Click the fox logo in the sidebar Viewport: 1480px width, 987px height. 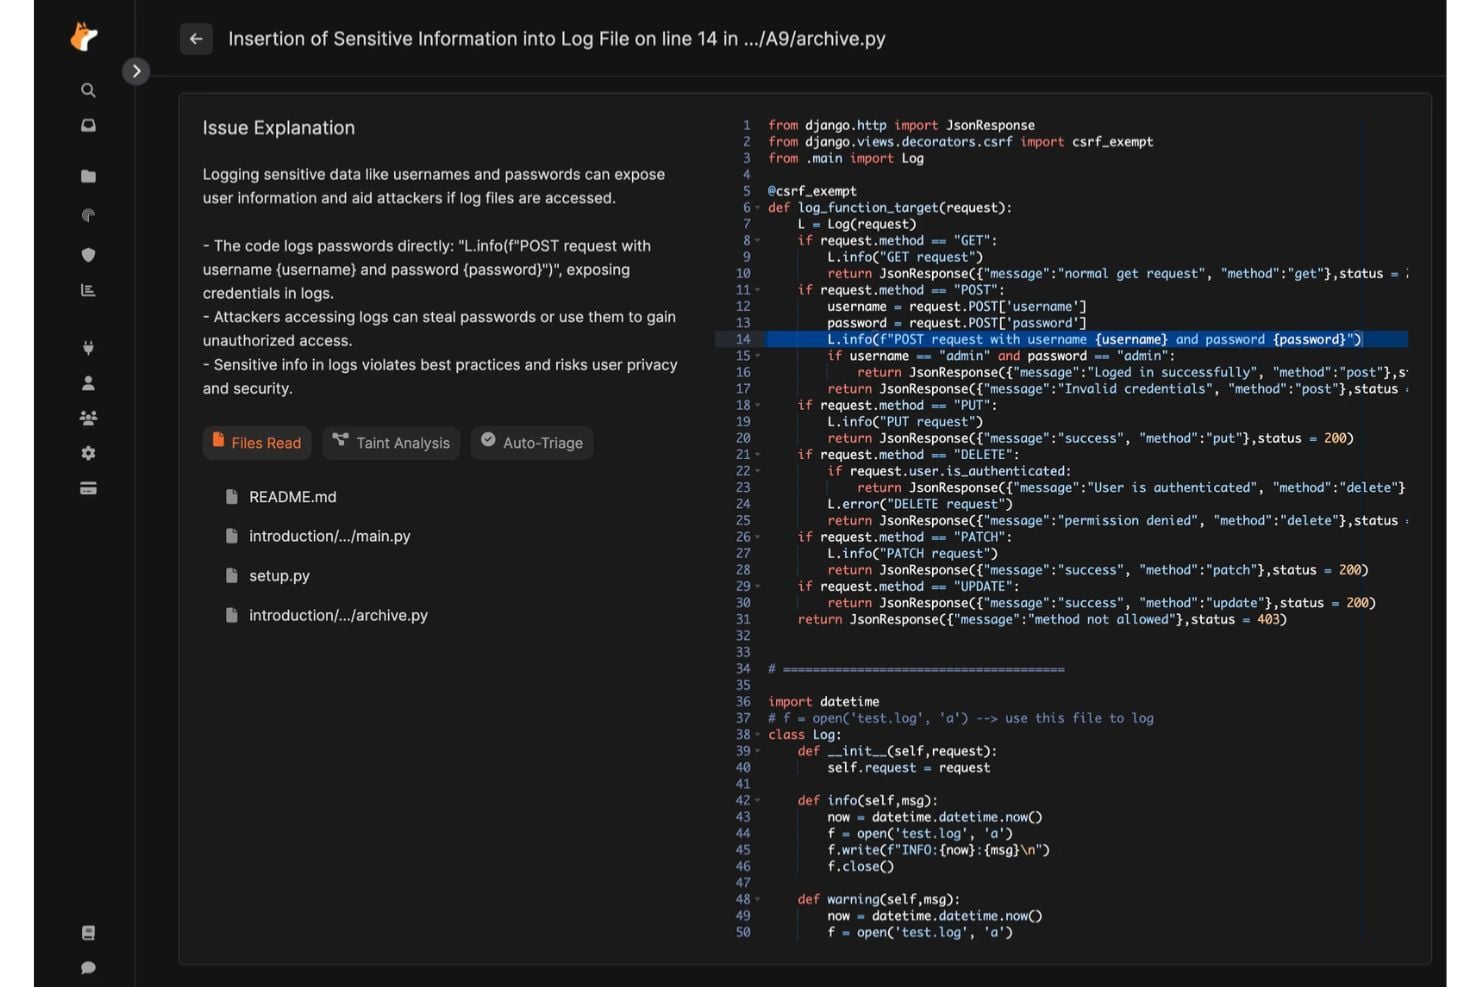85,38
